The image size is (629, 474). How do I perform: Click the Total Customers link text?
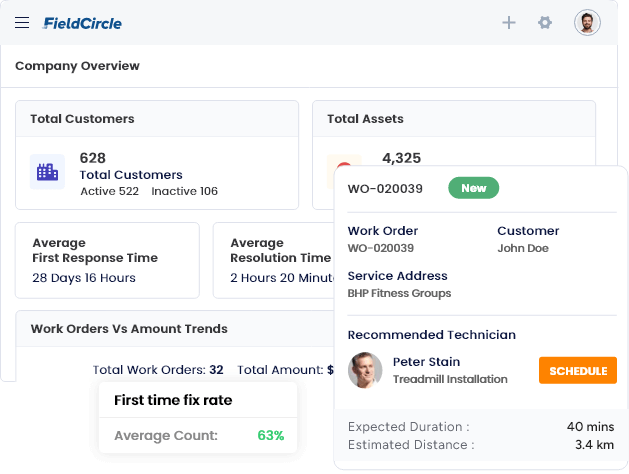[x=131, y=175]
